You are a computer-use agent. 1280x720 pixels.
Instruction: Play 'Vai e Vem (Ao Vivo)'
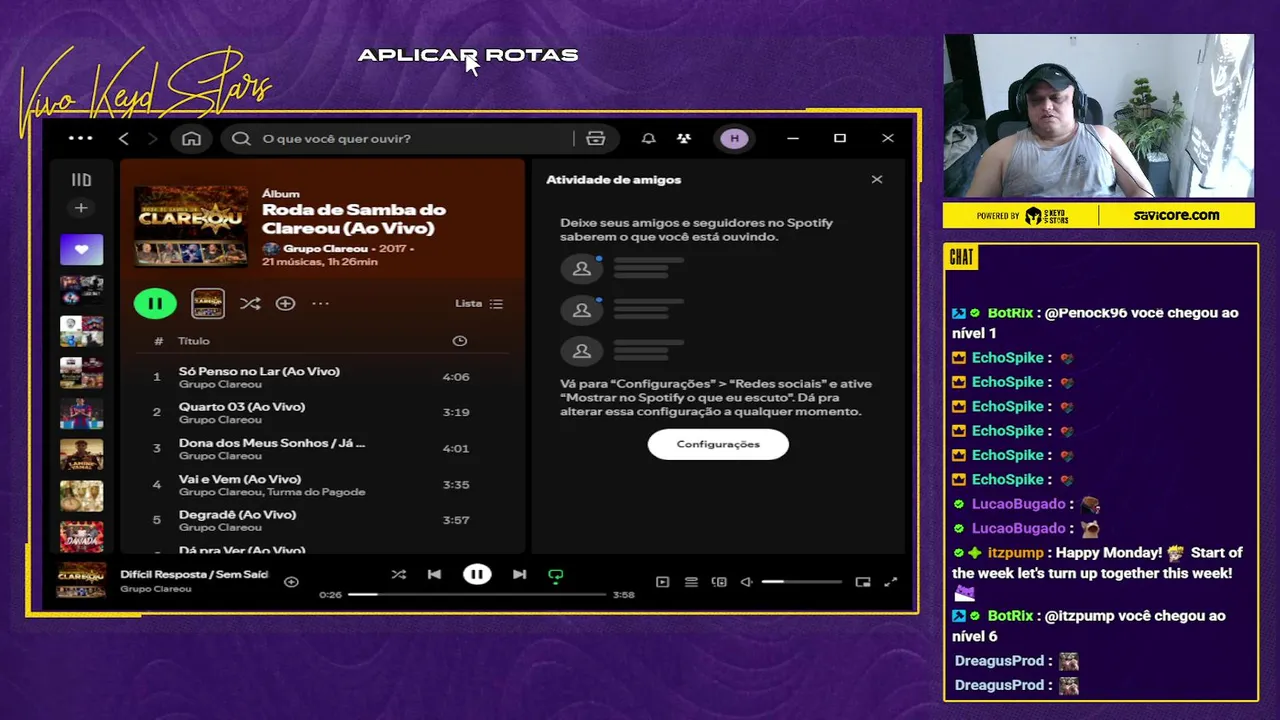(x=240, y=479)
